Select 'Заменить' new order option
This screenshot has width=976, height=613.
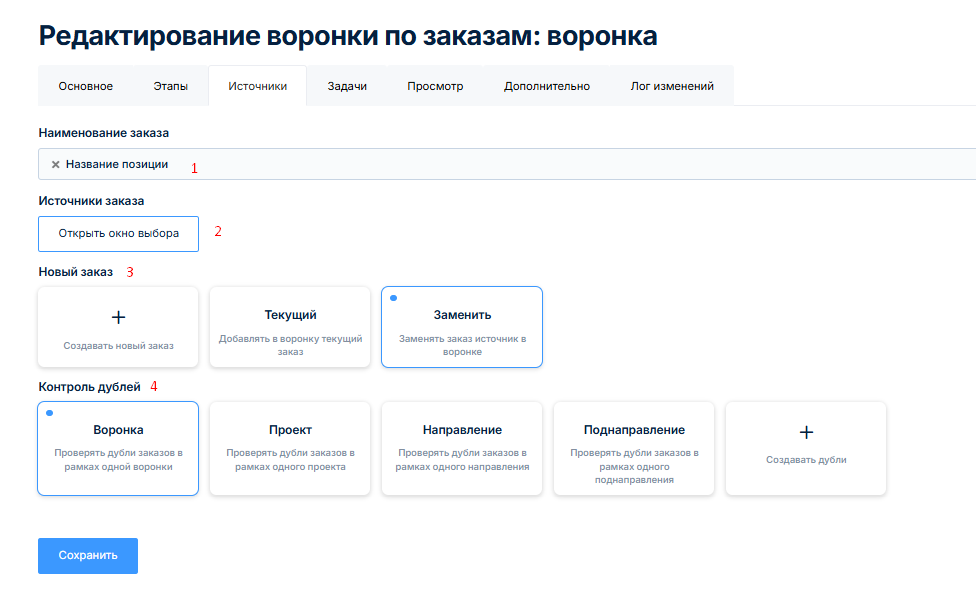click(x=462, y=327)
